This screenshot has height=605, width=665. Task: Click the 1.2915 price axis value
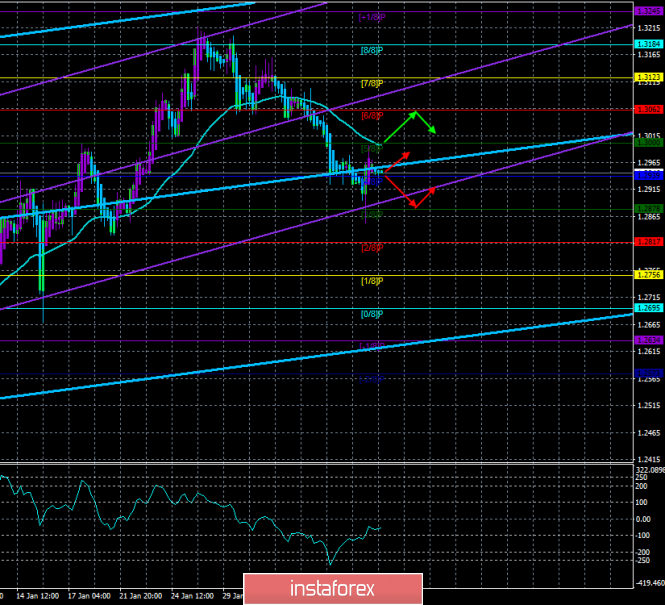649,190
